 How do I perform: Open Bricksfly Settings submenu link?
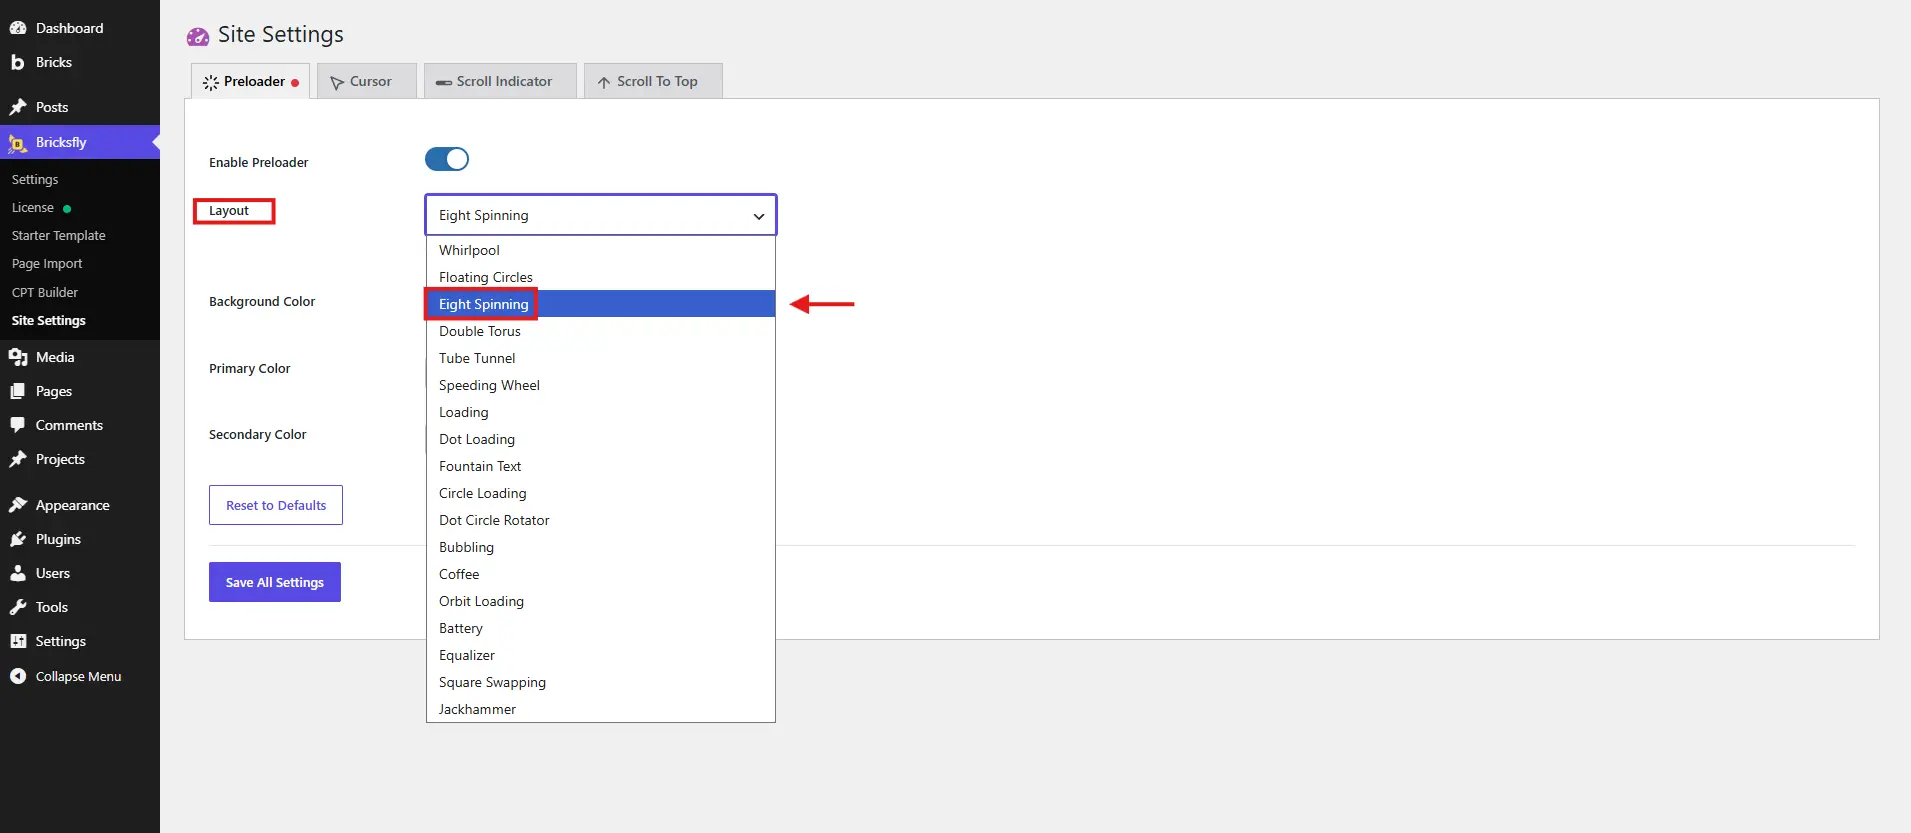(x=35, y=180)
